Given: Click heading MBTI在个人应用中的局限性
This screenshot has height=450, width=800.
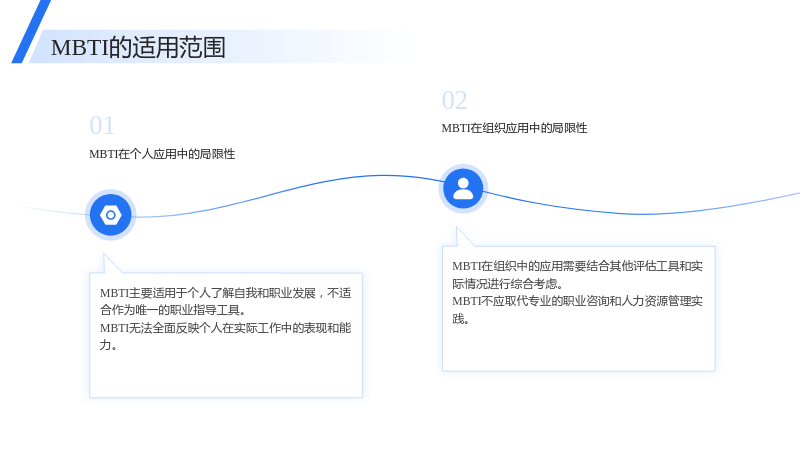Looking at the screenshot, I should pos(162,154).
